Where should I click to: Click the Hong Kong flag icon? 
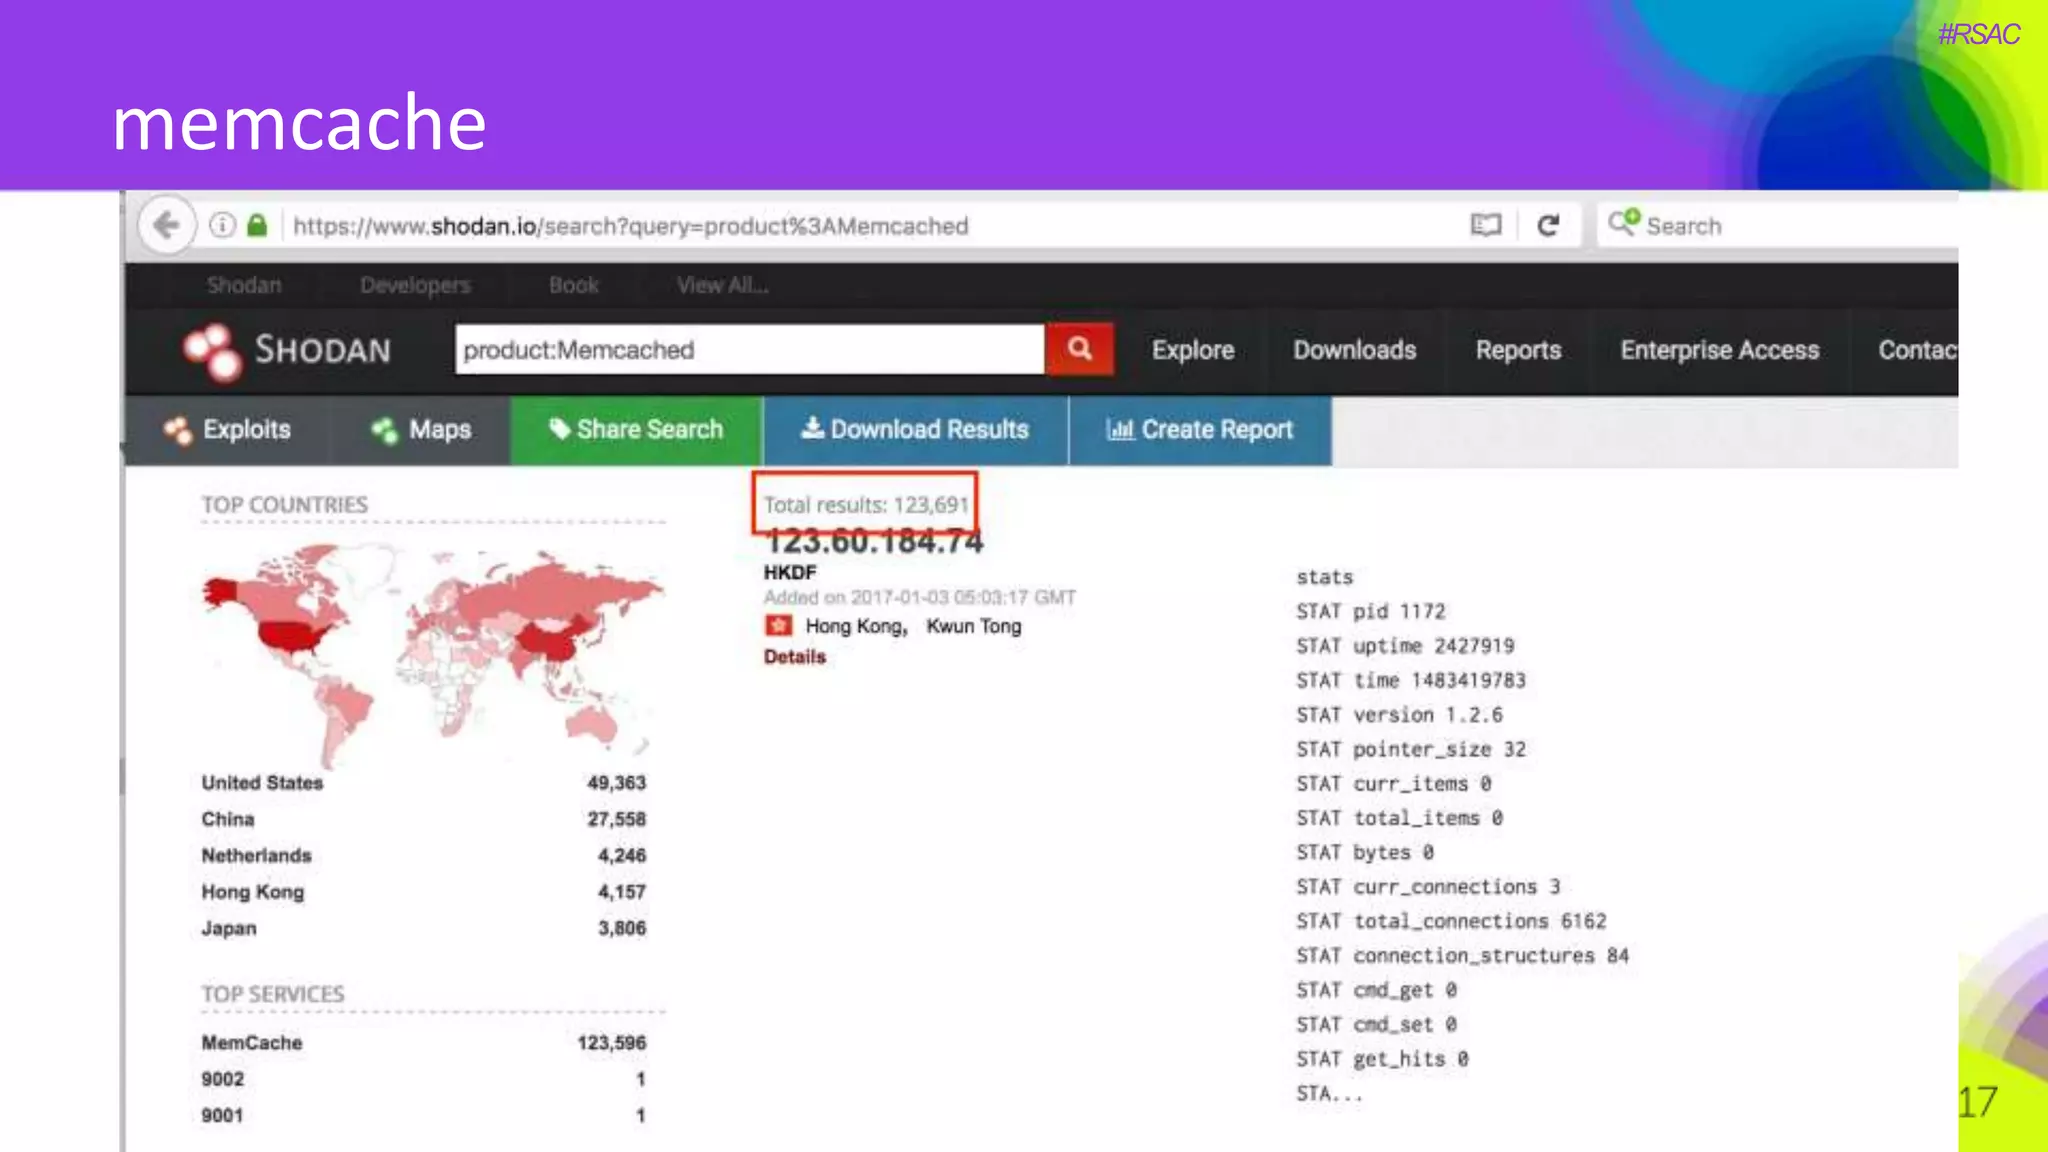click(778, 626)
